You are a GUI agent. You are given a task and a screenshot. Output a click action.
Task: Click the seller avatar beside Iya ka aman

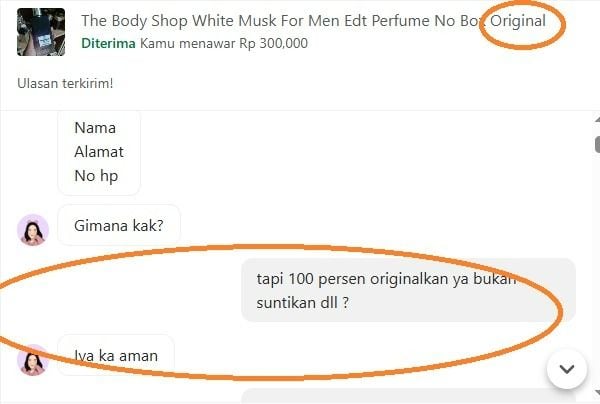click(33, 360)
